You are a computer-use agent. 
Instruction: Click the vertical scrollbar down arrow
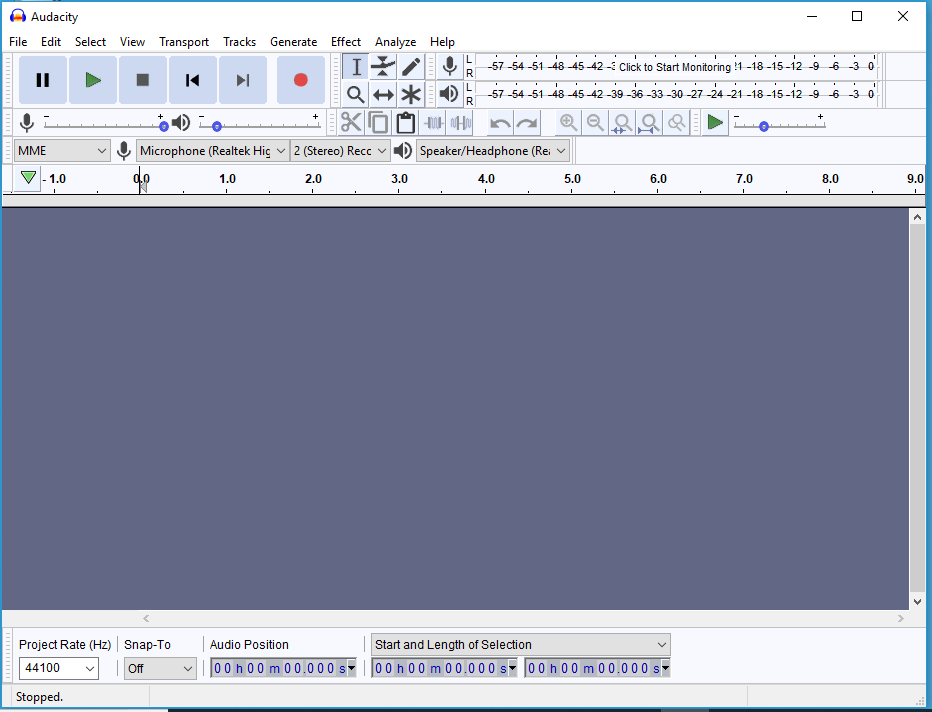917,601
